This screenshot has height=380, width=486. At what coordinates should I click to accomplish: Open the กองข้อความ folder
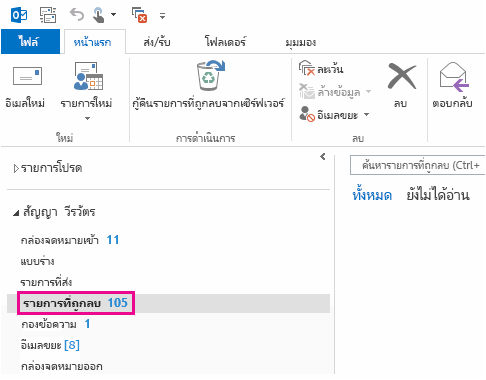[55, 324]
